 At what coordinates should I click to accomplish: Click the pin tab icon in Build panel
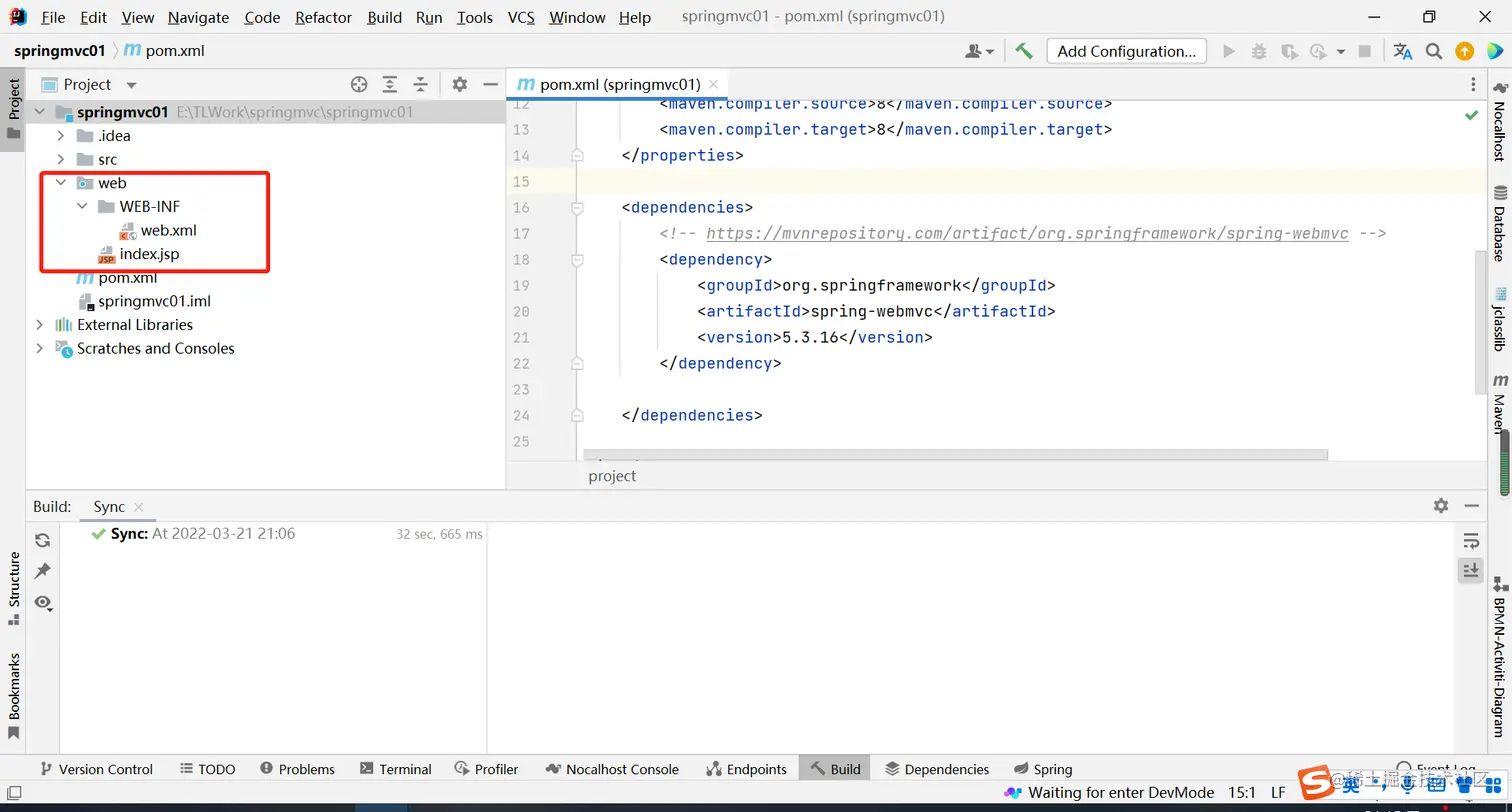(x=42, y=571)
